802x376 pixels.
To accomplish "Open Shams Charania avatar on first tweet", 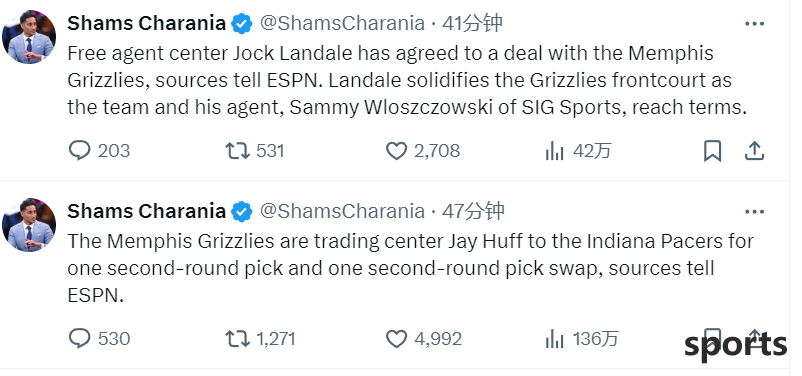I will (29, 37).
